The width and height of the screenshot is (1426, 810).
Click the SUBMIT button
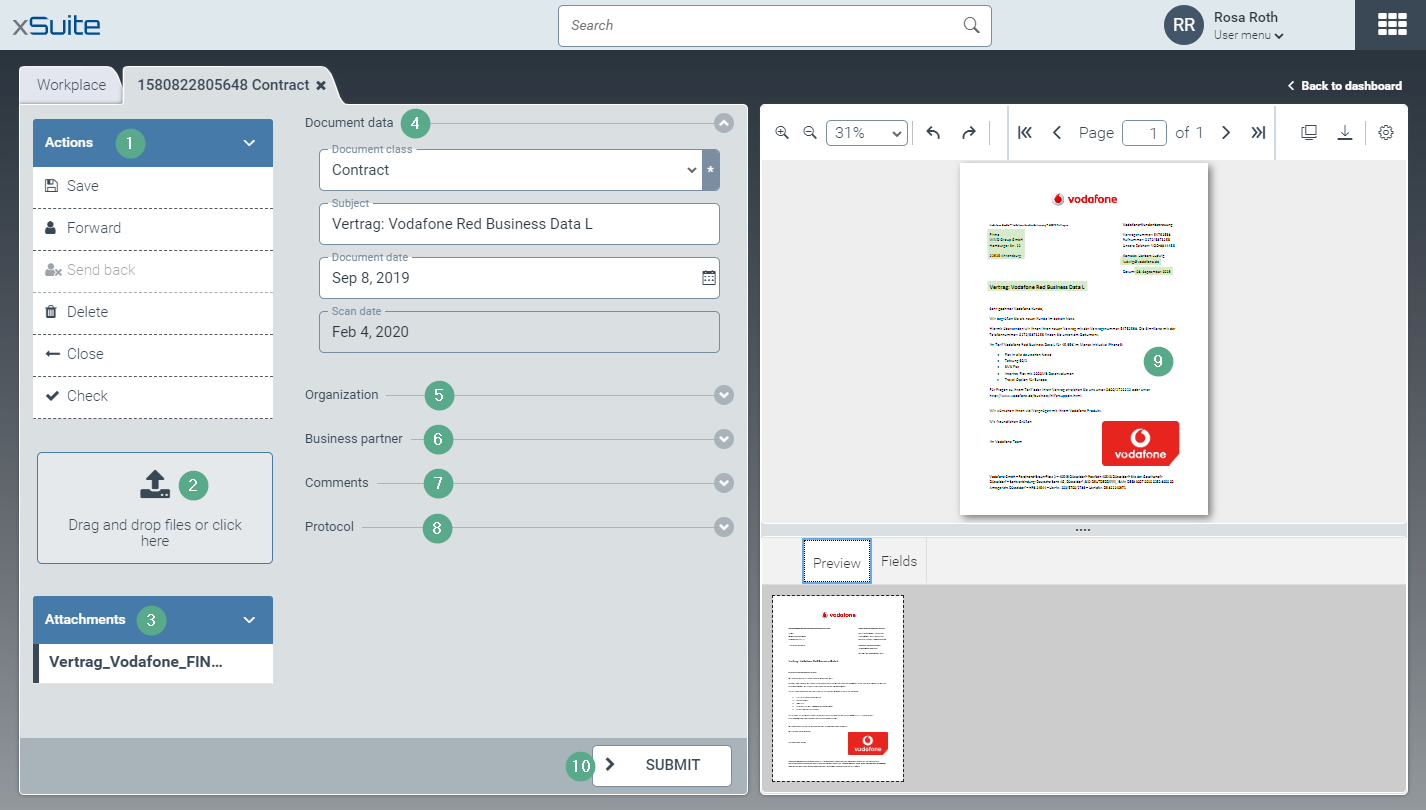662,765
